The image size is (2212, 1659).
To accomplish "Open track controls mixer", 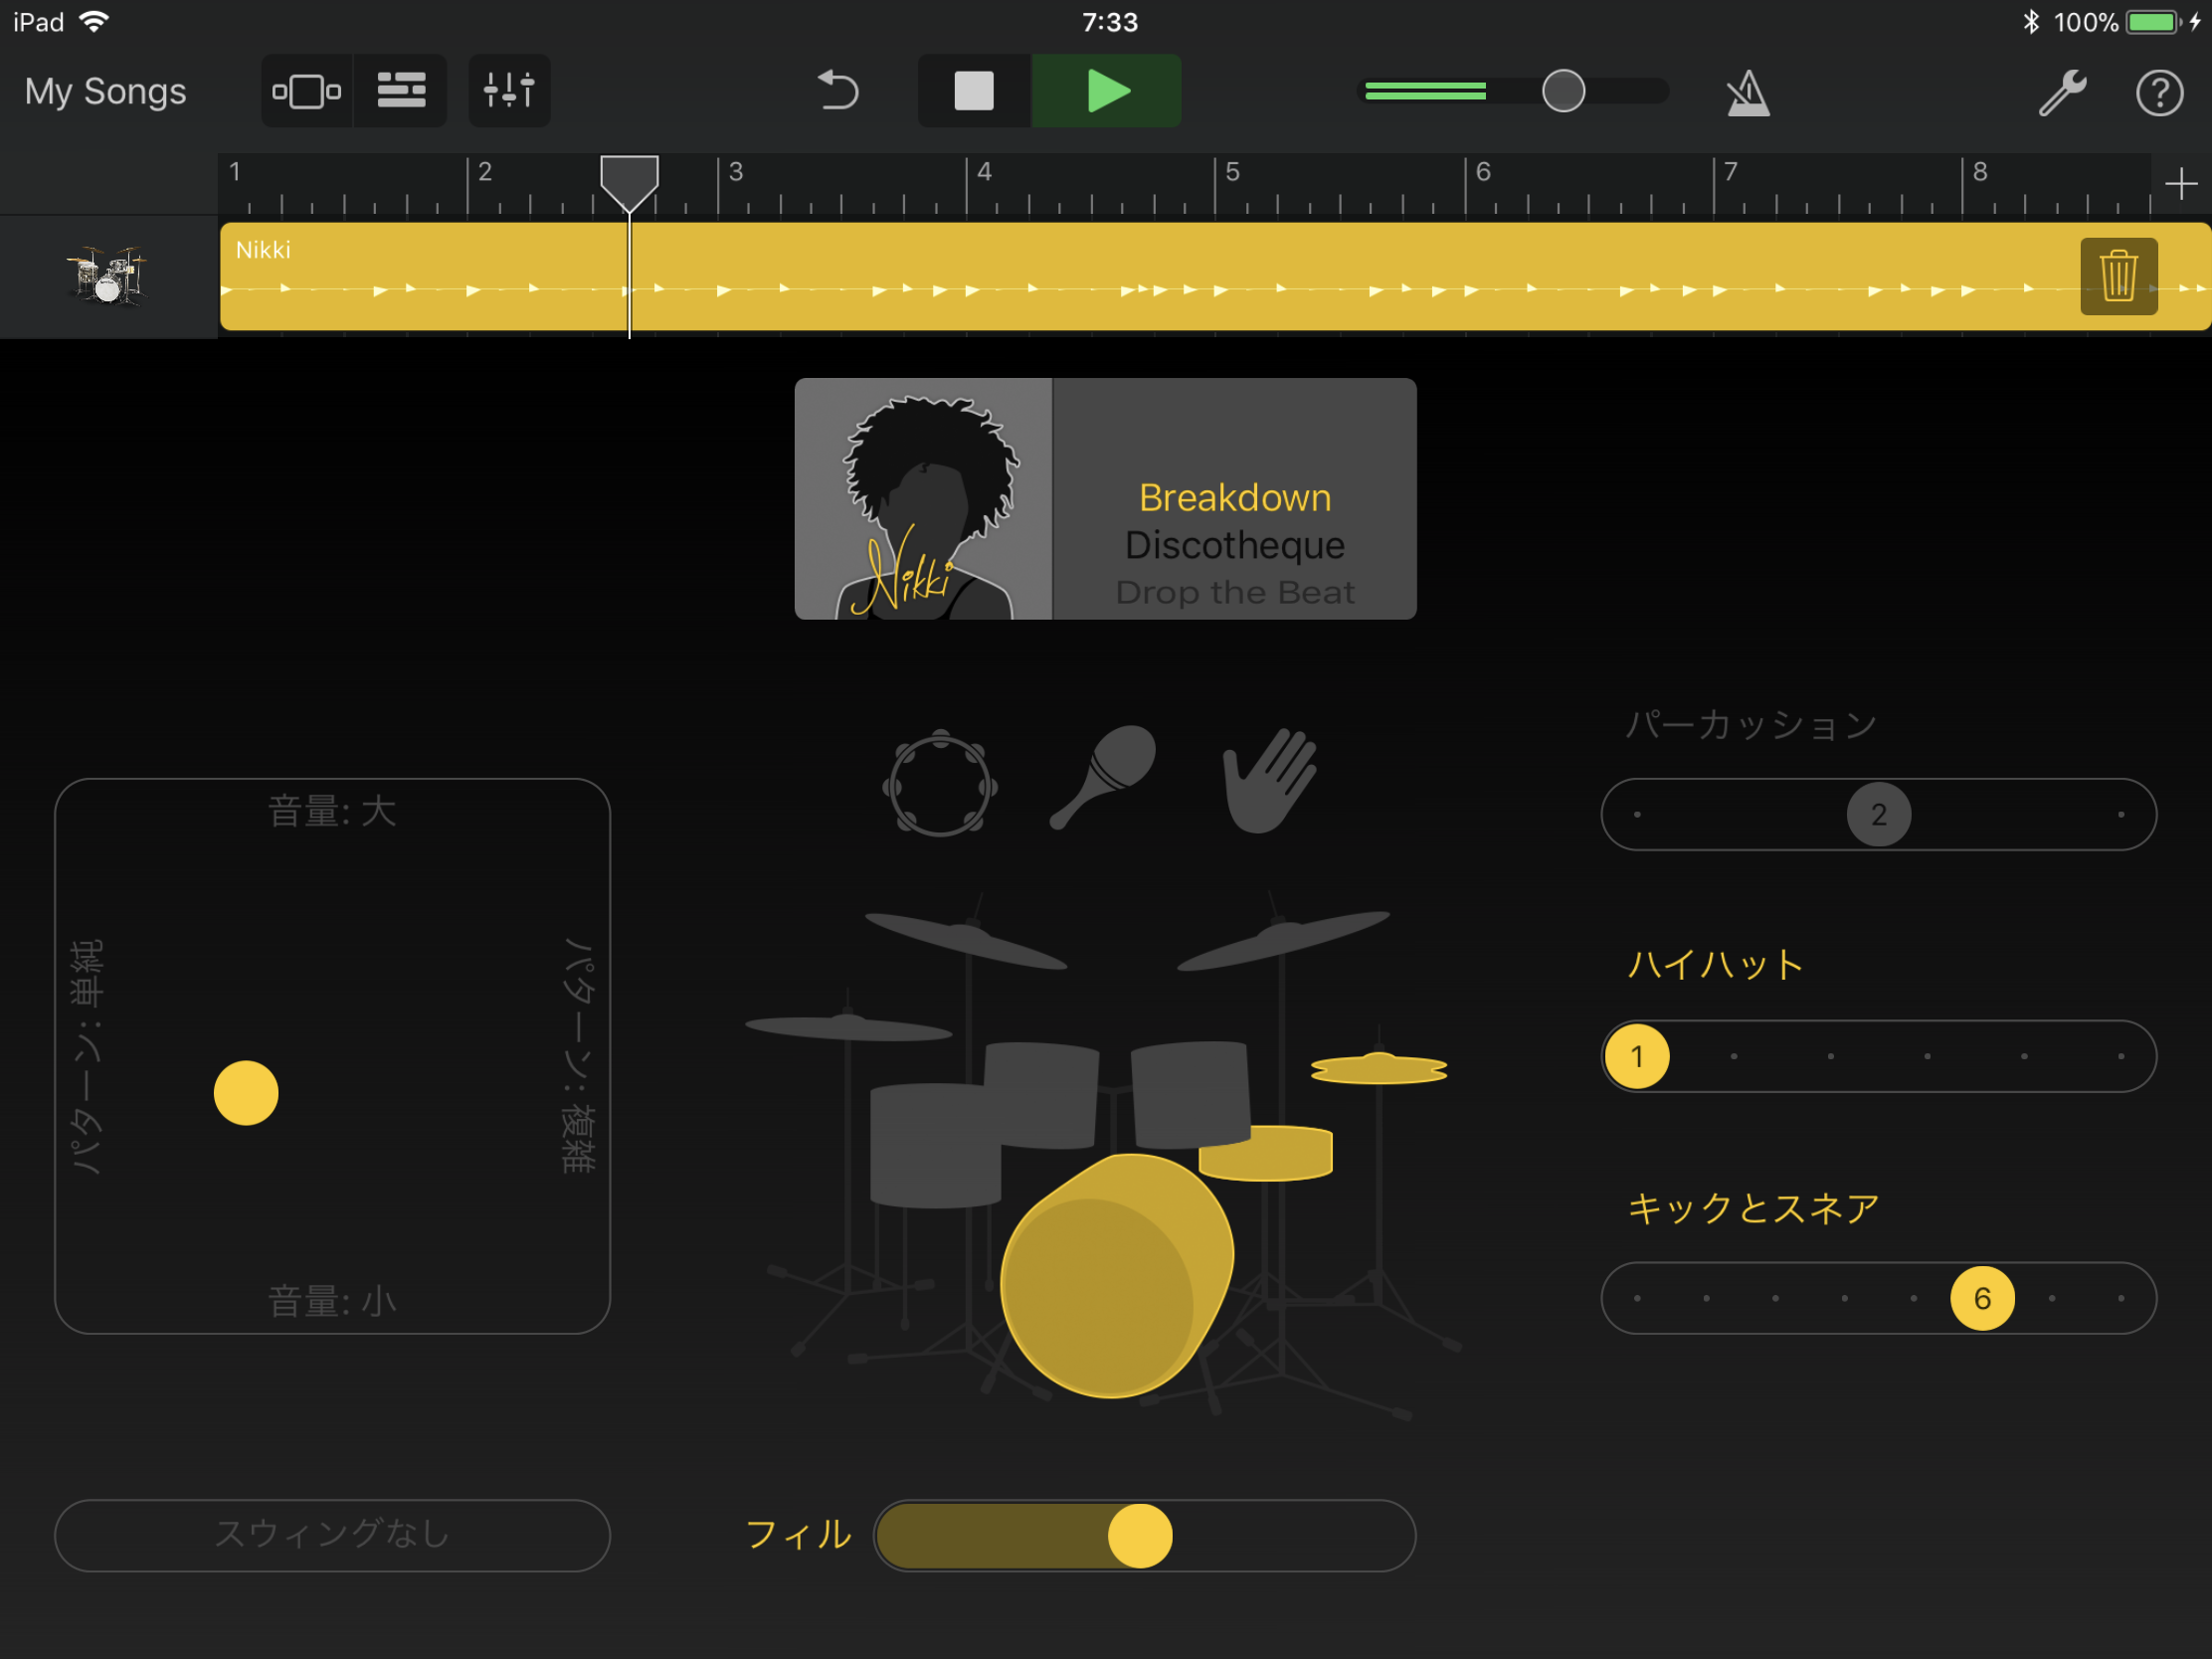I will pyautogui.click(x=509, y=91).
